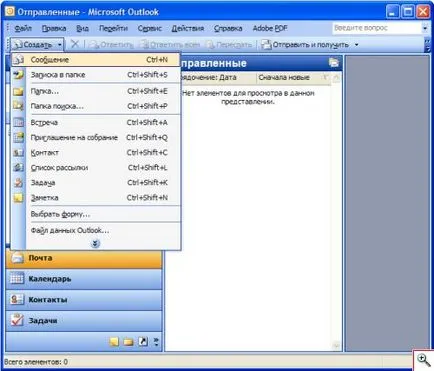Click the yellow Заметка note icon

pyautogui.click(x=18, y=198)
